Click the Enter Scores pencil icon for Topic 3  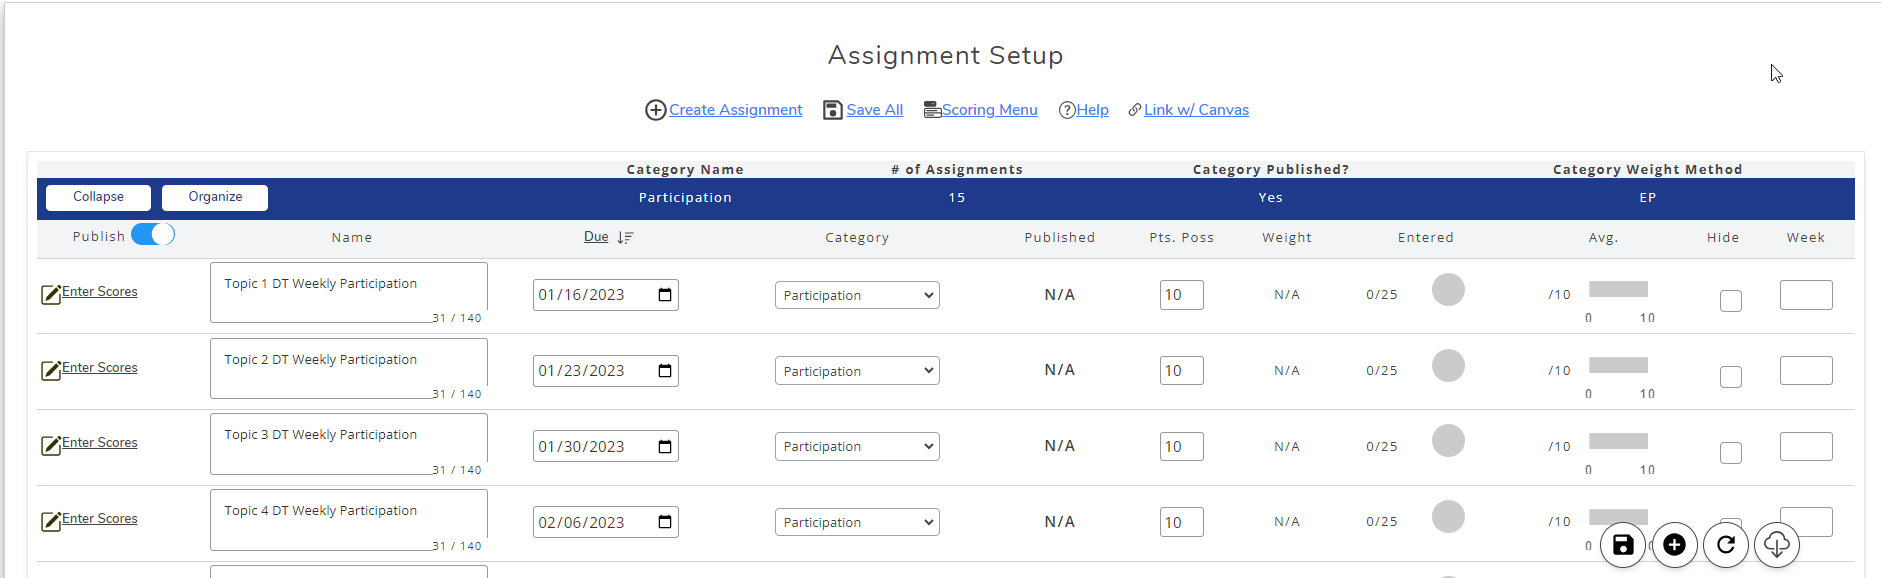(x=51, y=445)
